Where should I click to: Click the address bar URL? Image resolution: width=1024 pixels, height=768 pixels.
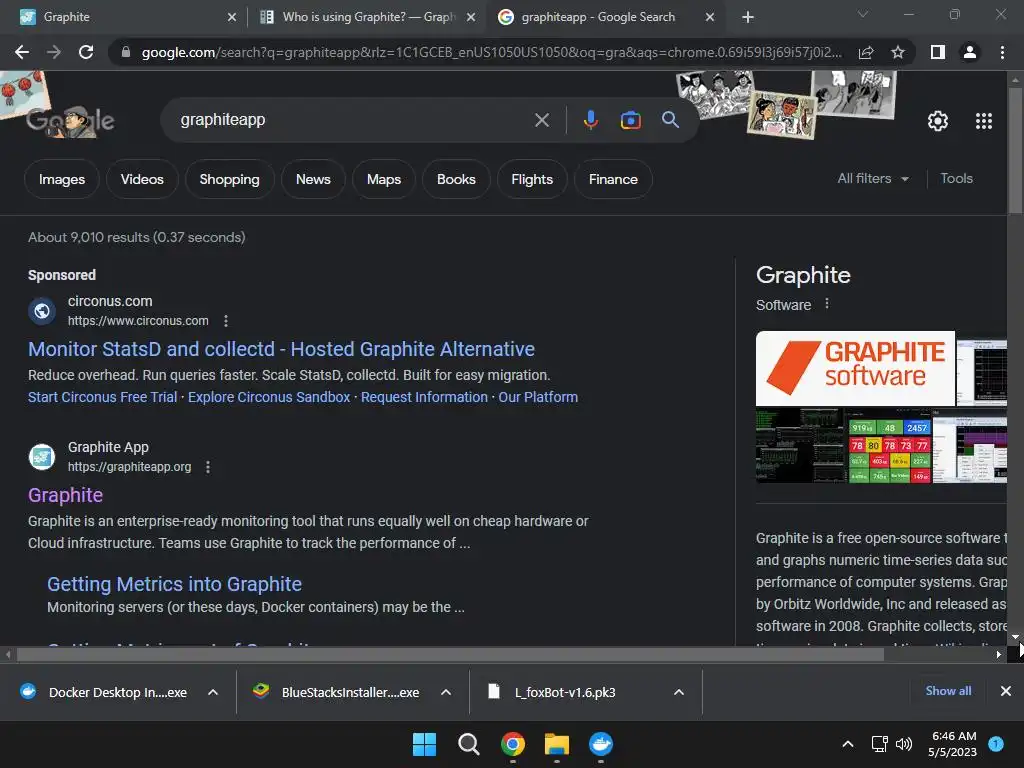click(491, 52)
